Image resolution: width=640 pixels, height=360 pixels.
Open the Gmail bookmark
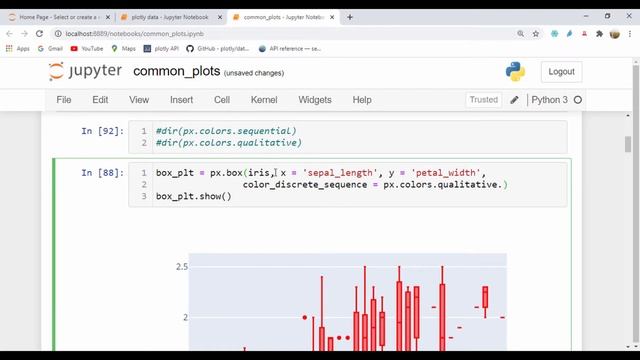[x=50, y=49]
